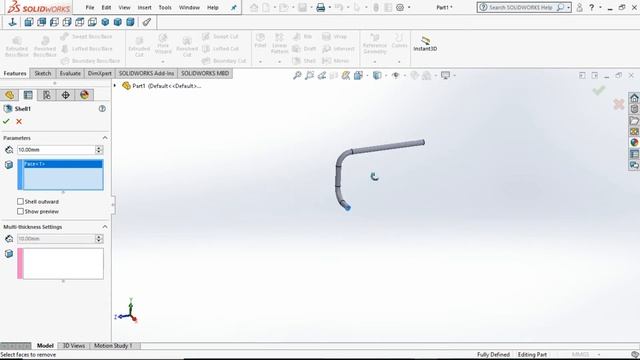The image size is (640, 360).
Task: Open the Window menu
Action: pyautogui.click(x=189, y=7)
